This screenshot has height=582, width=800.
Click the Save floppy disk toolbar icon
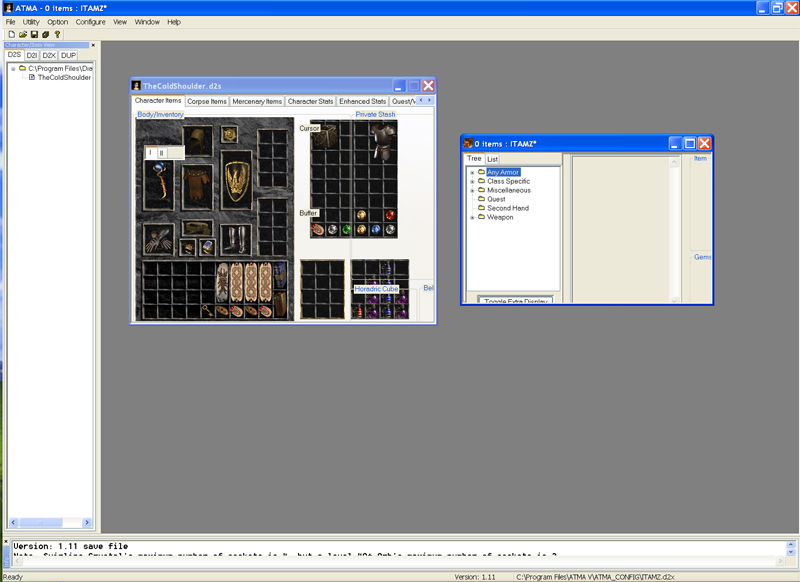[x=34, y=34]
